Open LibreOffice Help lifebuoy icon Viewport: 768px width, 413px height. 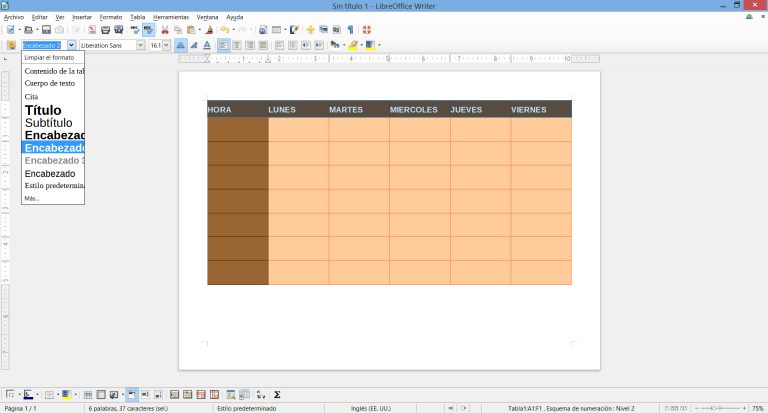coord(367,30)
